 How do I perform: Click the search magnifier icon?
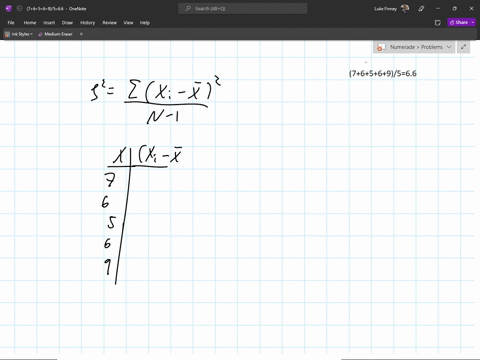pos(188,9)
